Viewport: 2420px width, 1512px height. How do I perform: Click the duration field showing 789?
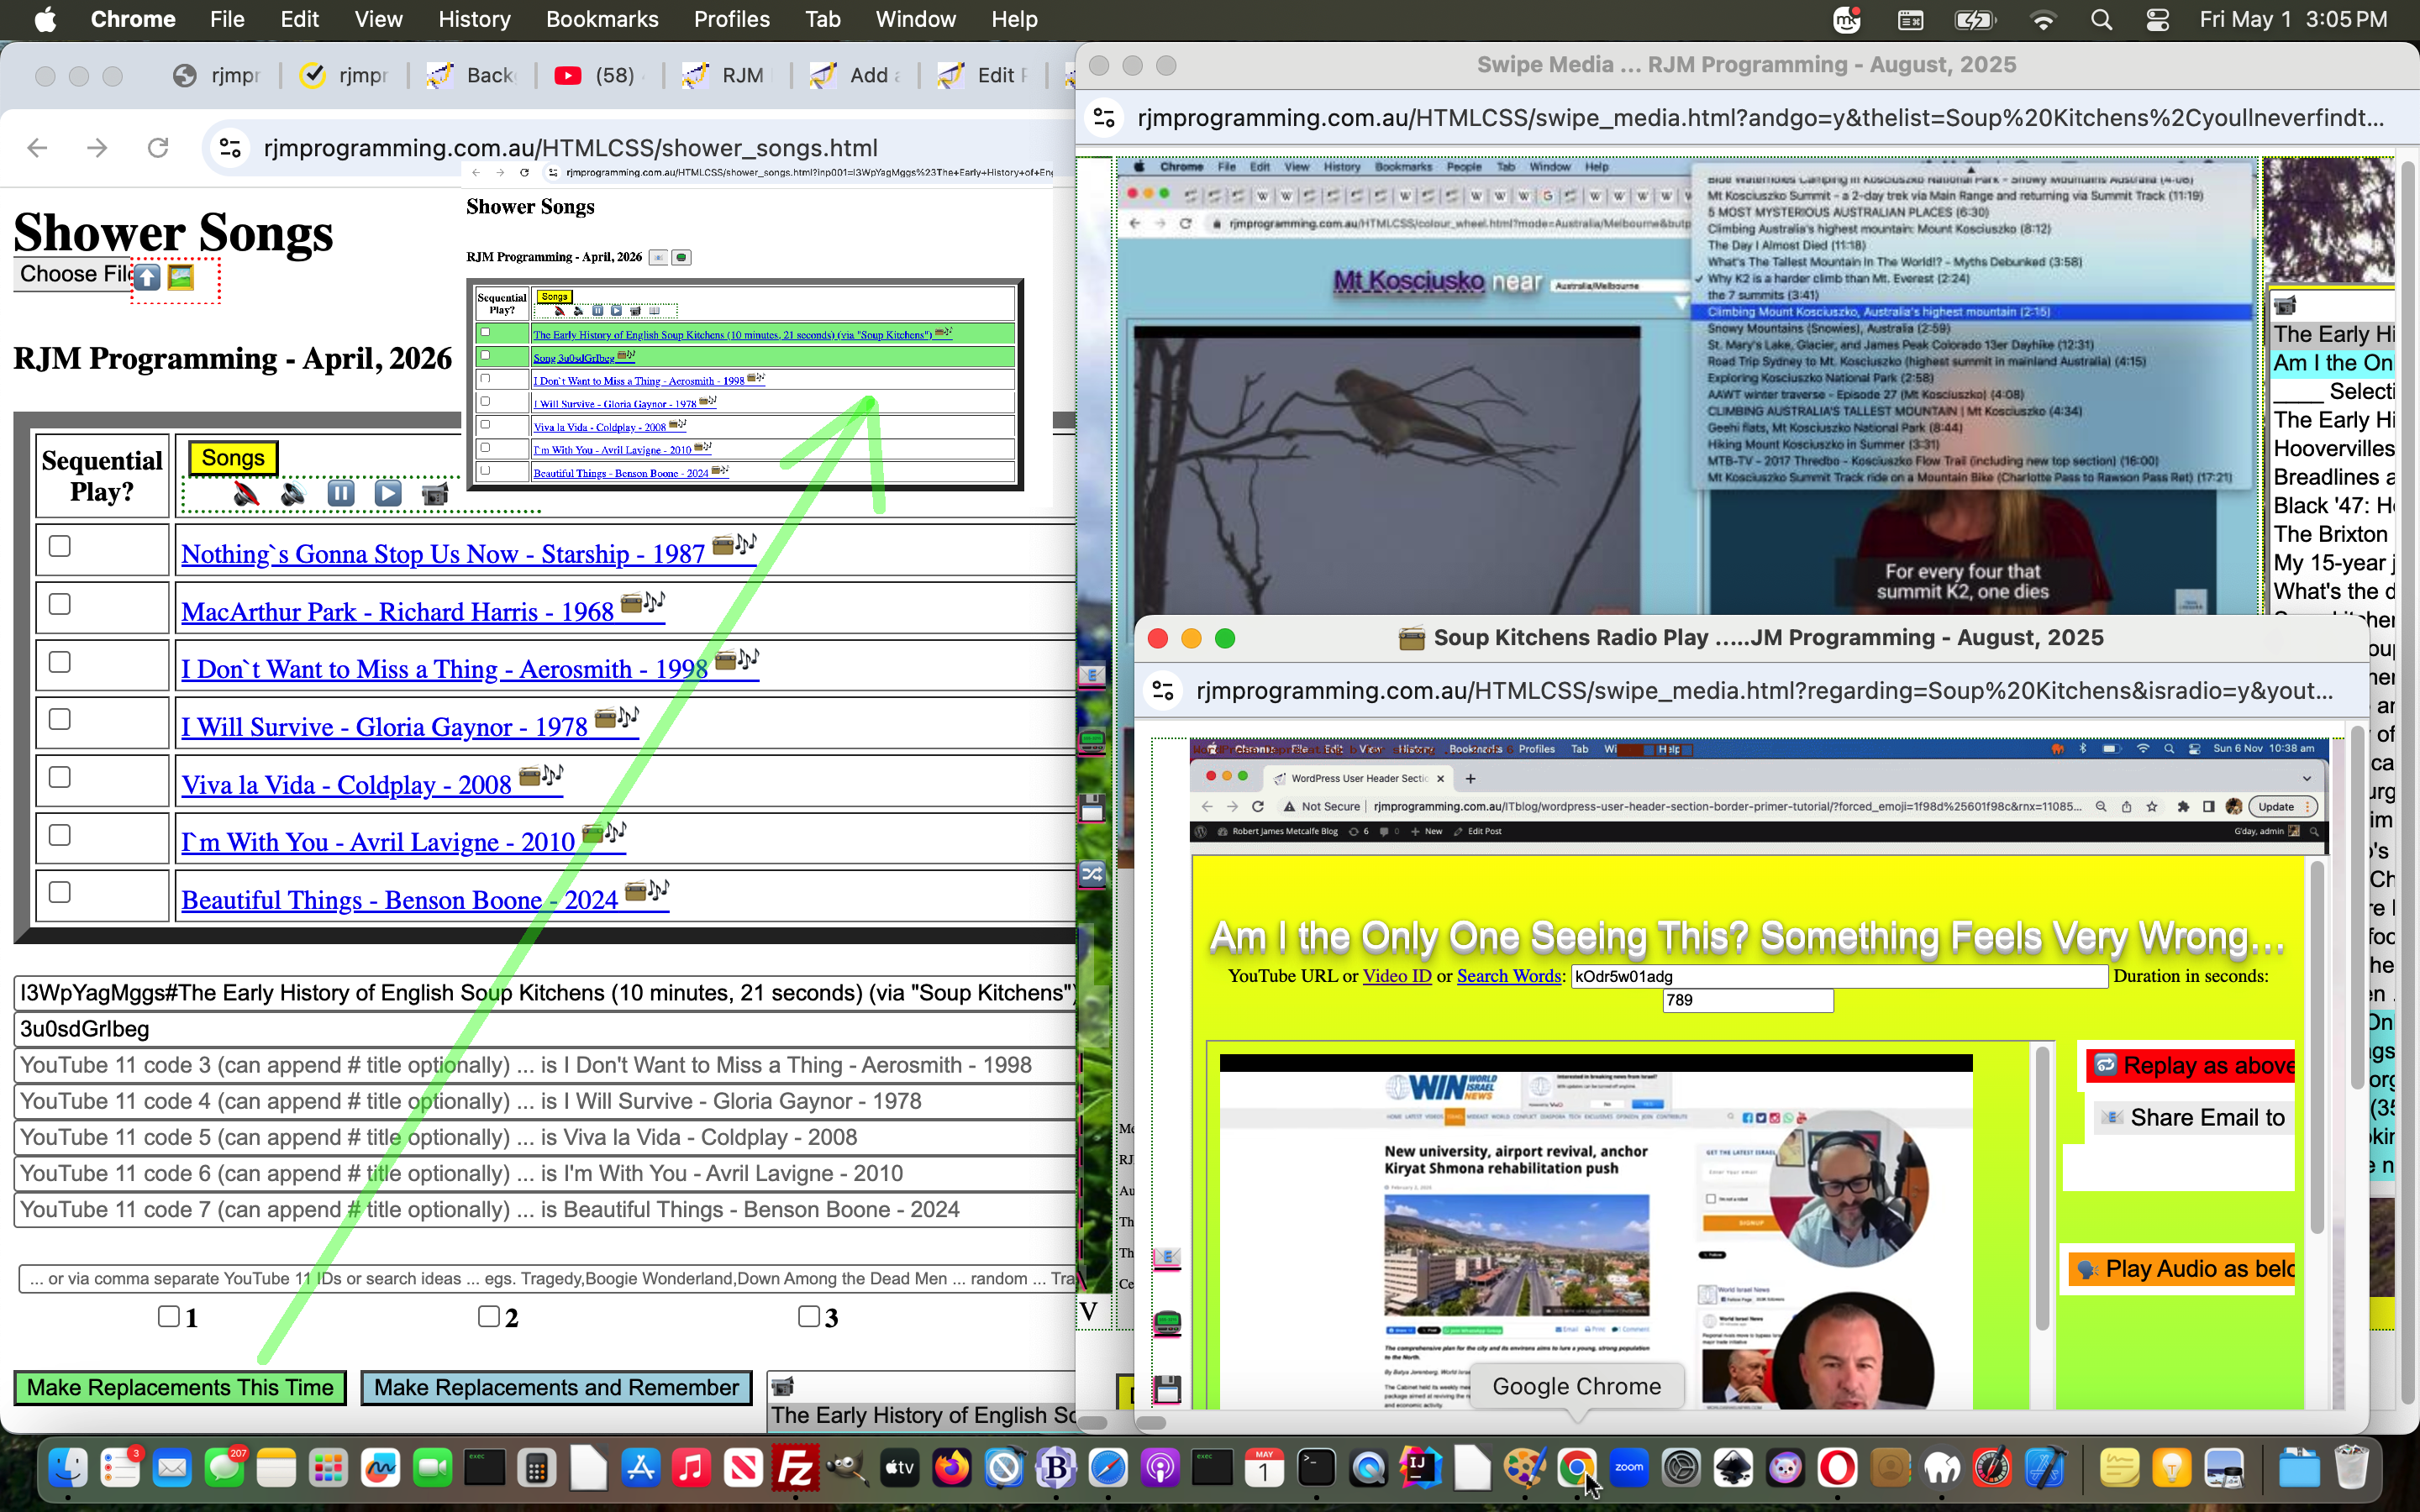[x=1748, y=1001]
